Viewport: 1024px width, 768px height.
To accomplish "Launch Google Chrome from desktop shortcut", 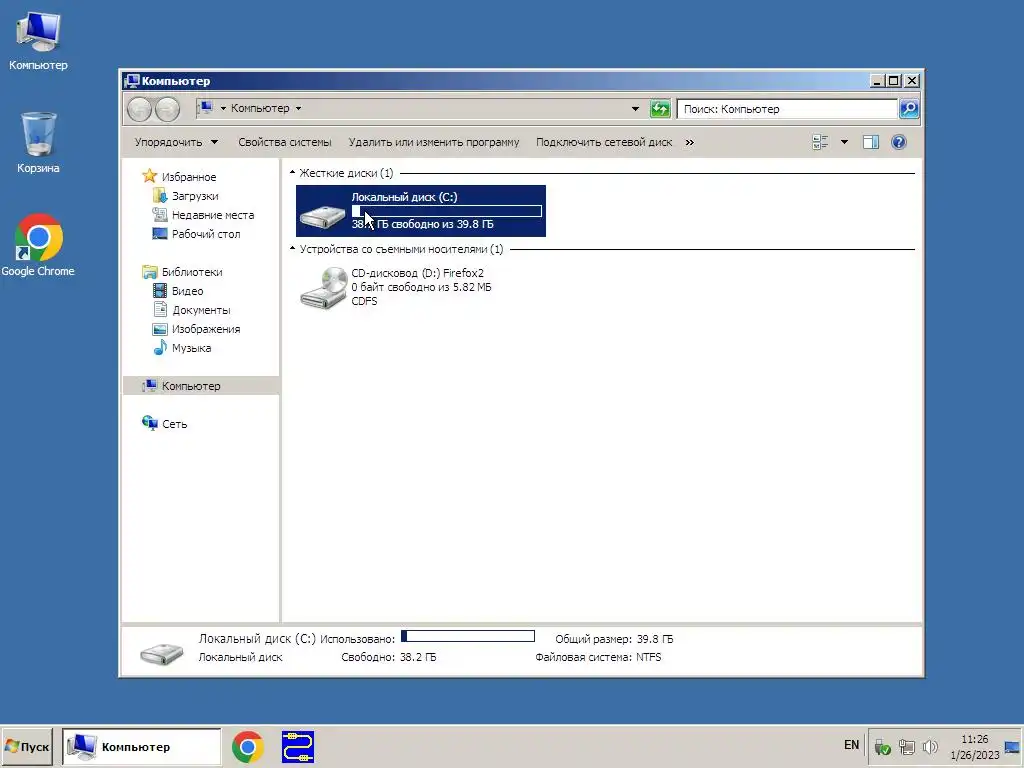I will [x=38, y=246].
